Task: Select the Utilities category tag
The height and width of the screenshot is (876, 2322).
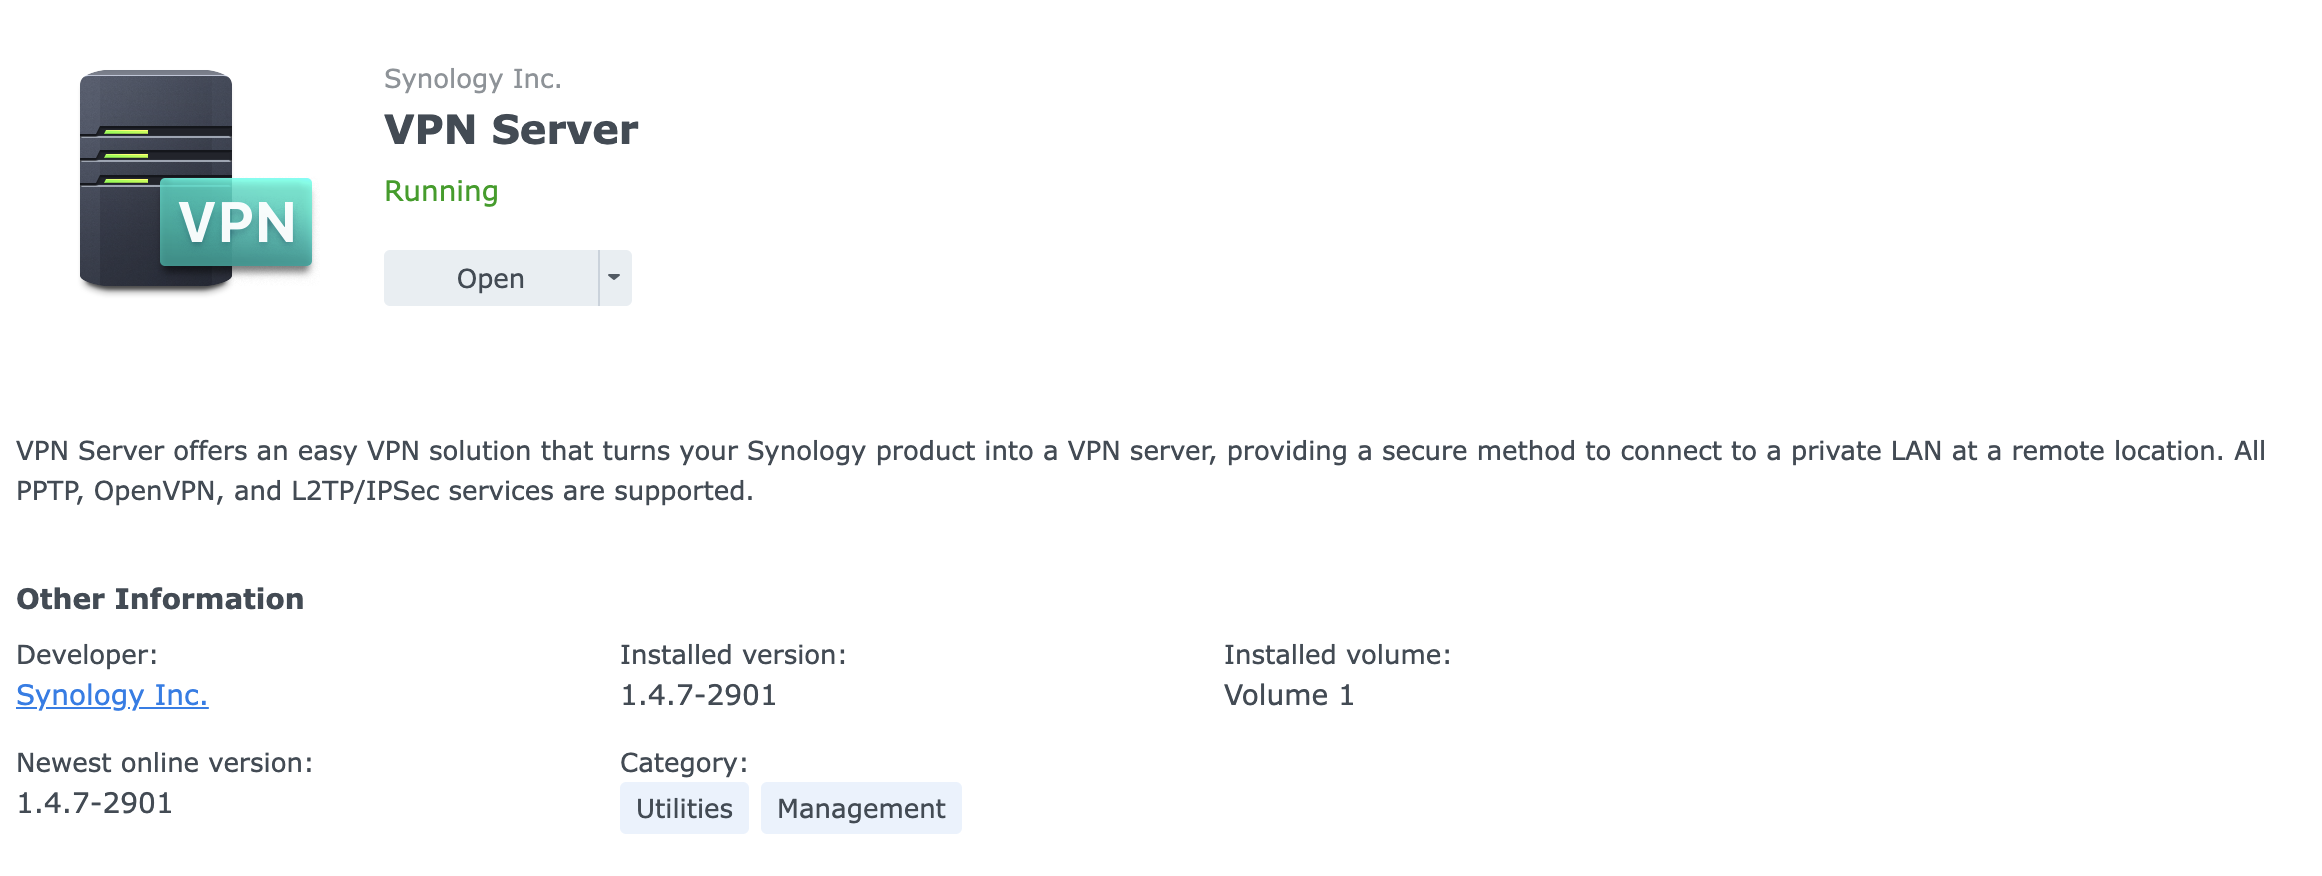Action: (x=684, y=808)
